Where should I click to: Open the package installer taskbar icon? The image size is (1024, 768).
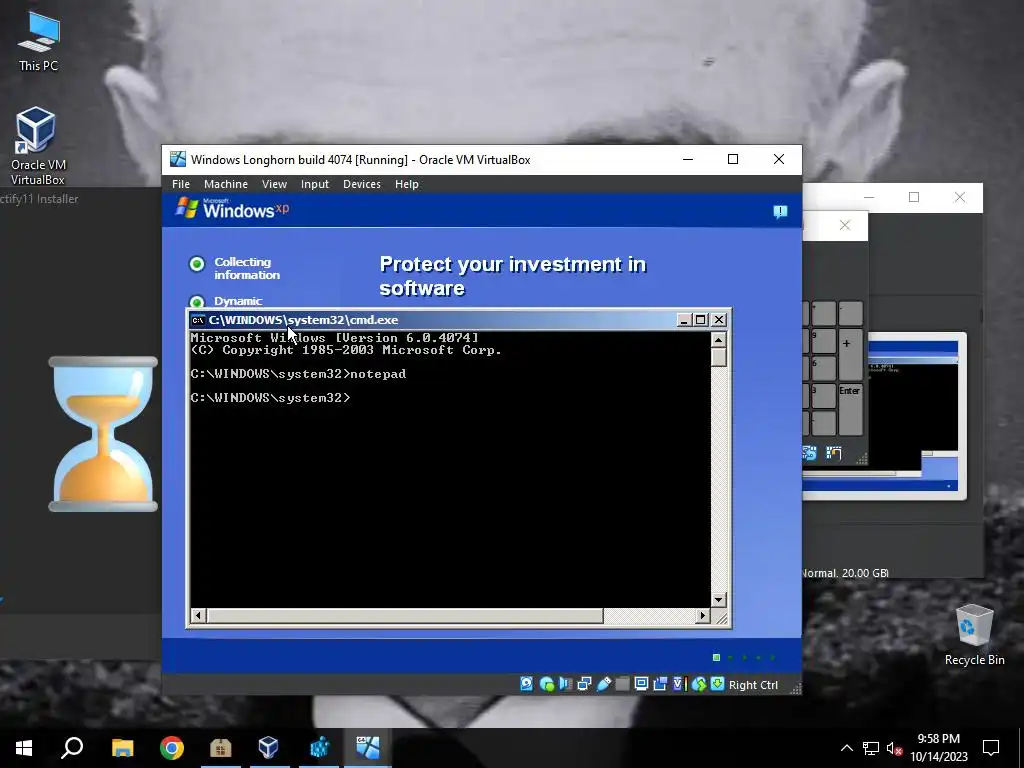tap(221, 748)
